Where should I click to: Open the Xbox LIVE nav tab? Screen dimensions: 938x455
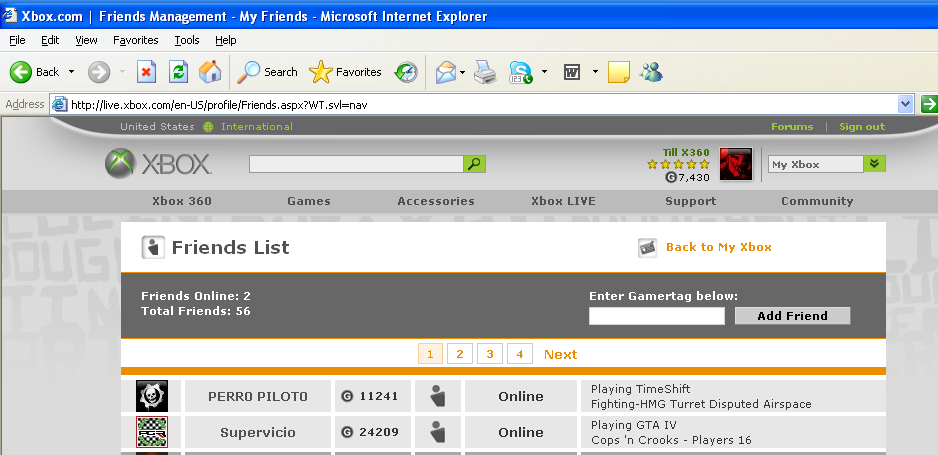point(564,201)
